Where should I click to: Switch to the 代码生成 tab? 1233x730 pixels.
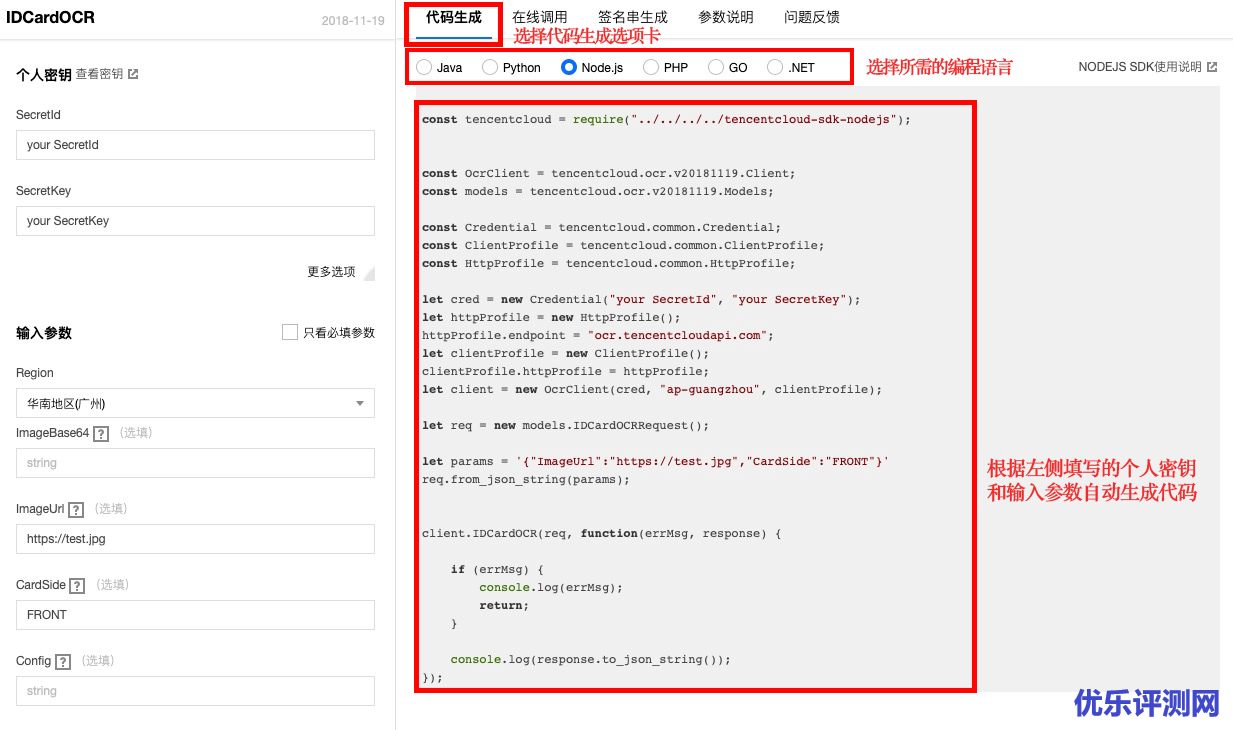[x=454, y=17]
